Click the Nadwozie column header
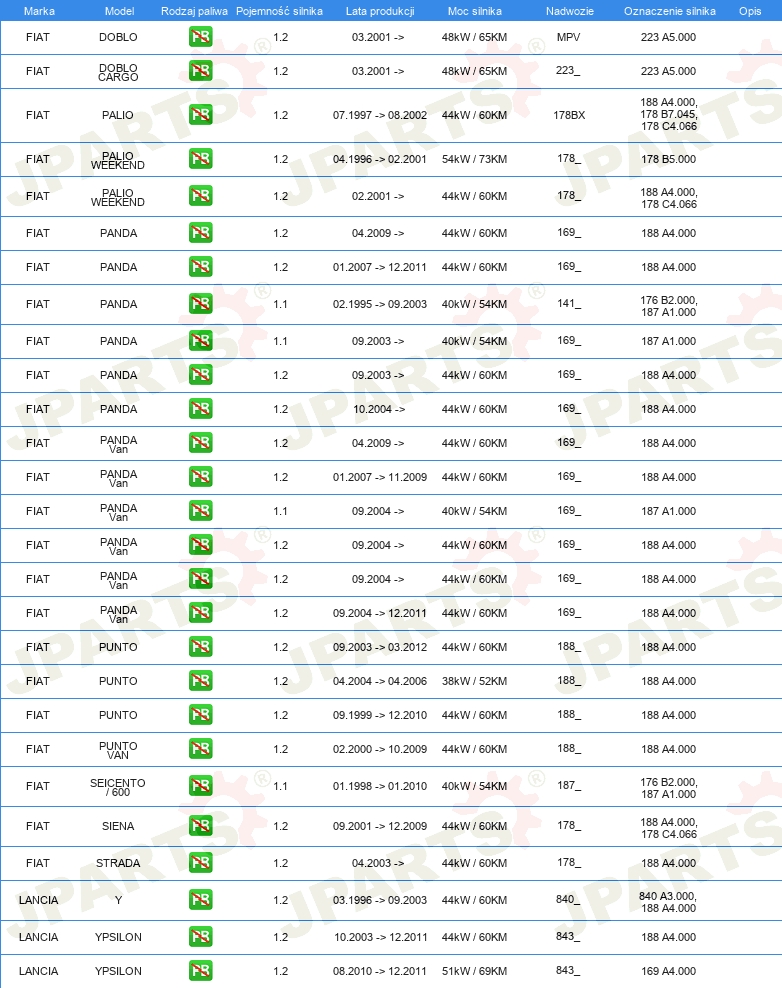 coord(570,11)
